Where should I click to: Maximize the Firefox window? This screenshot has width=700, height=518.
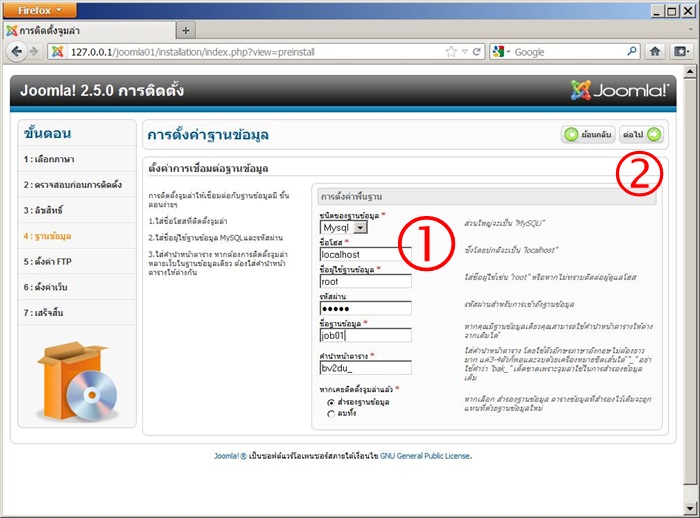pyautogui.click(x=671, y=11)
